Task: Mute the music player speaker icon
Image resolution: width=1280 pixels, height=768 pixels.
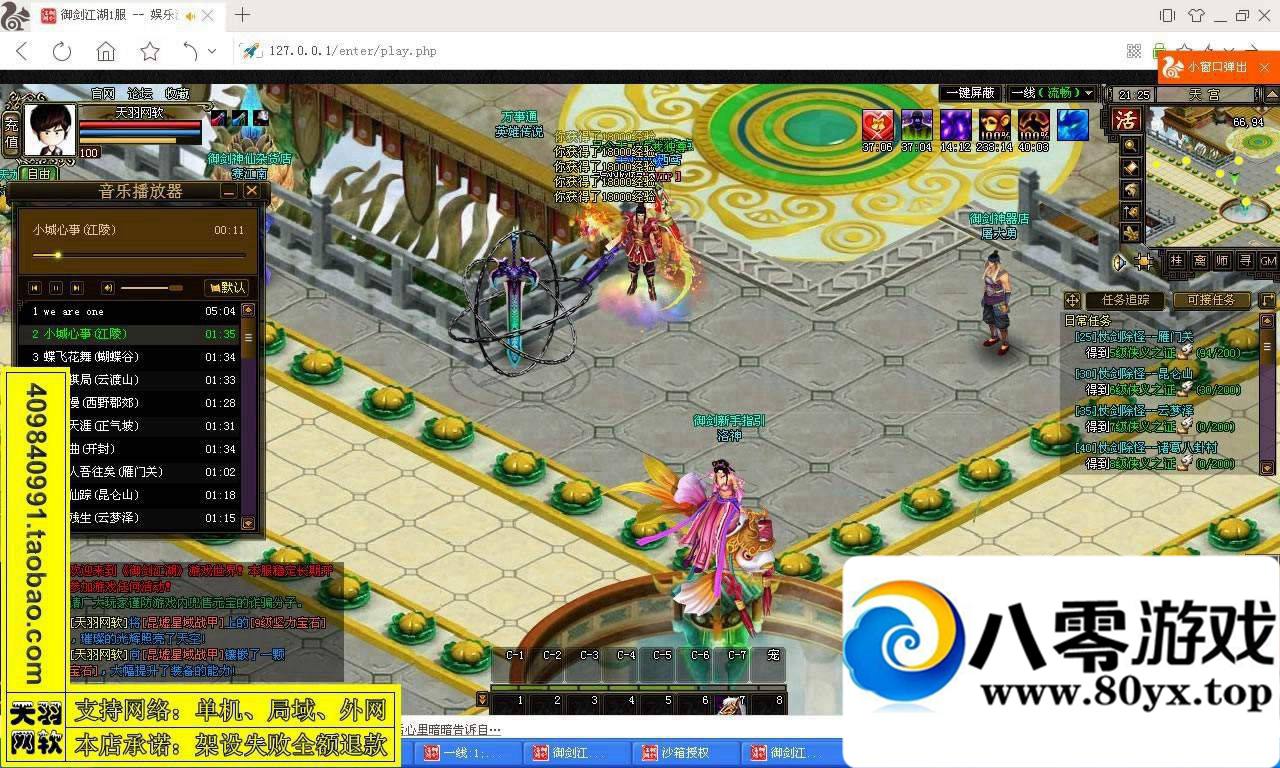Action: (x=108, y=288)
